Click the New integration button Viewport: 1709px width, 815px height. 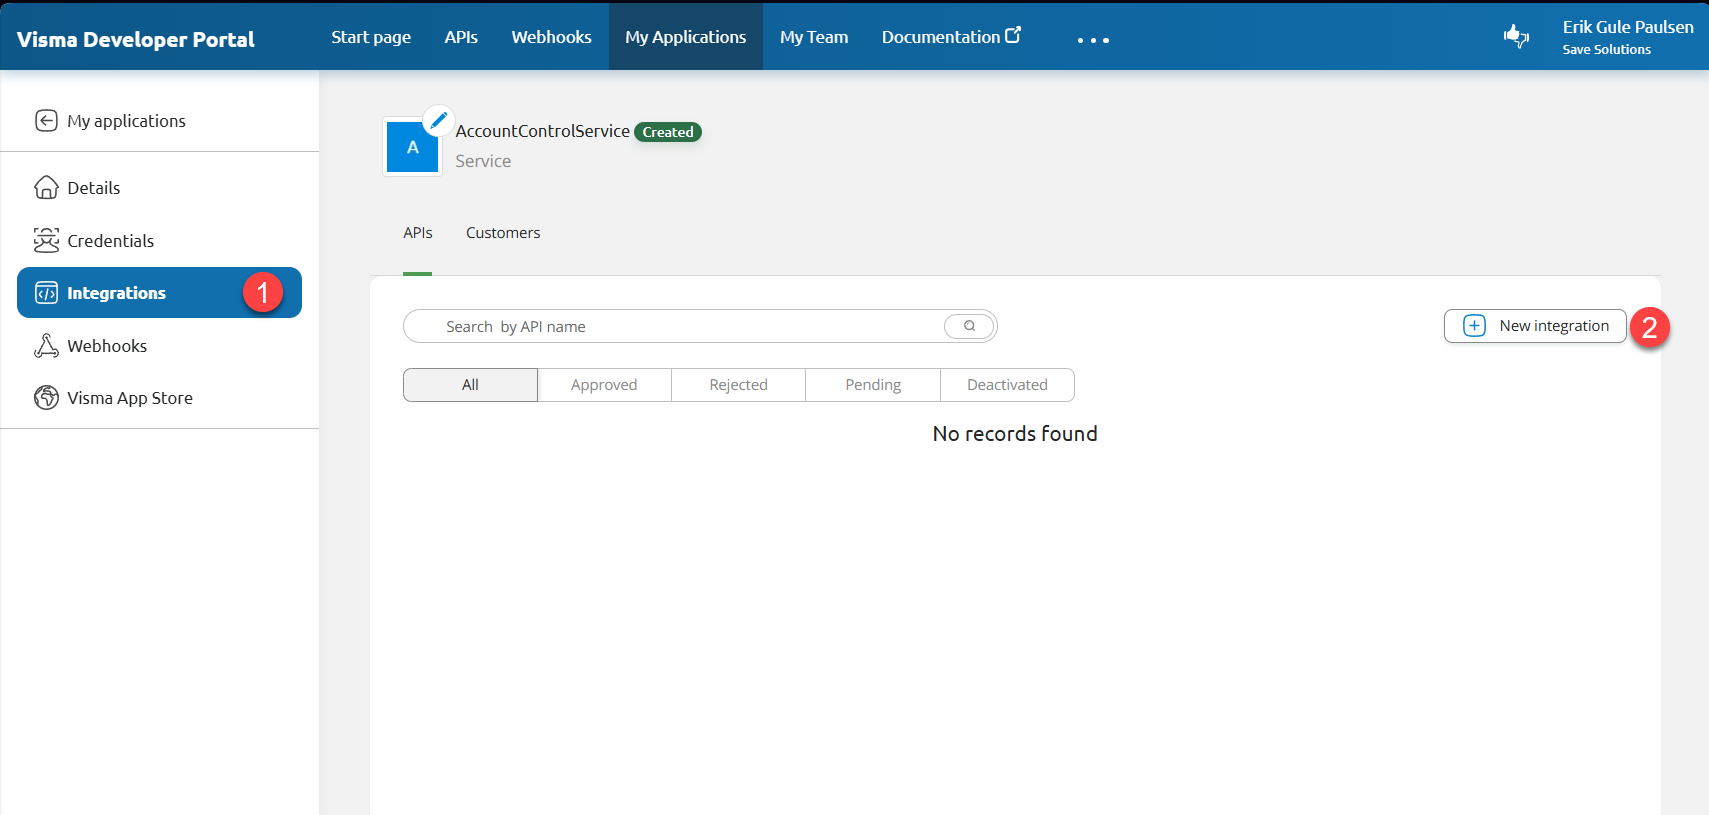pos(1535,326)
